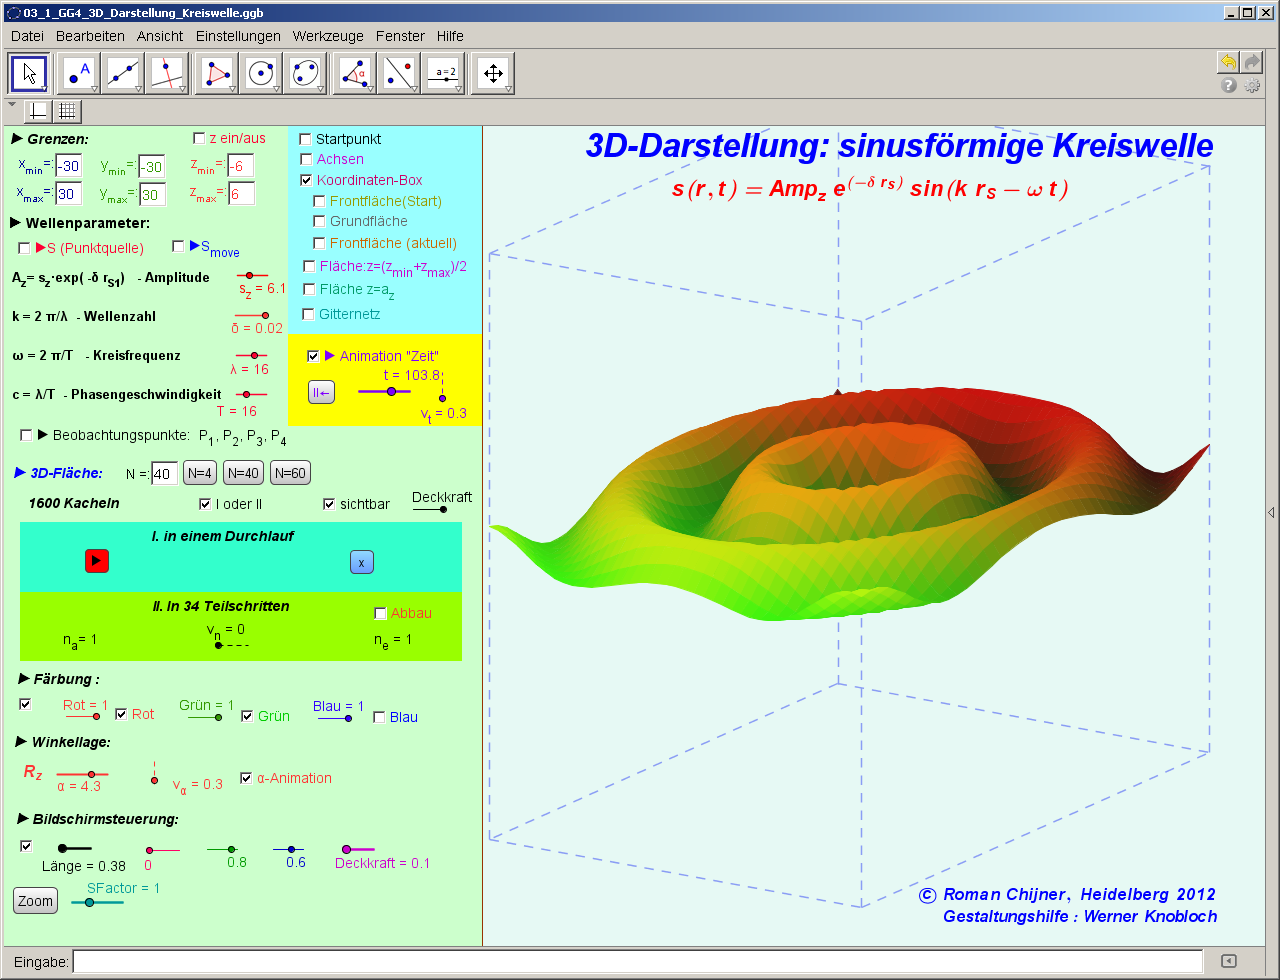Select the Move Graphics View tool

tap(490, 73)
